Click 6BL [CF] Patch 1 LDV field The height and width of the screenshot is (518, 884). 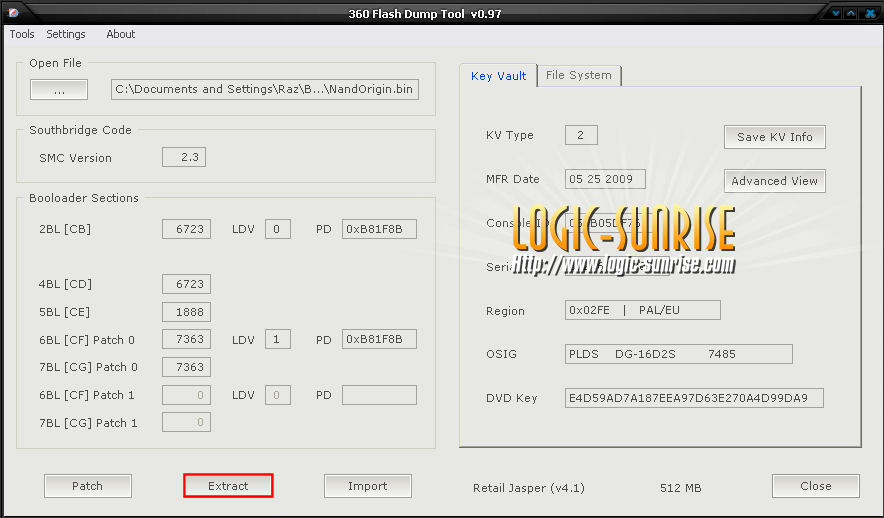point(277,395)
